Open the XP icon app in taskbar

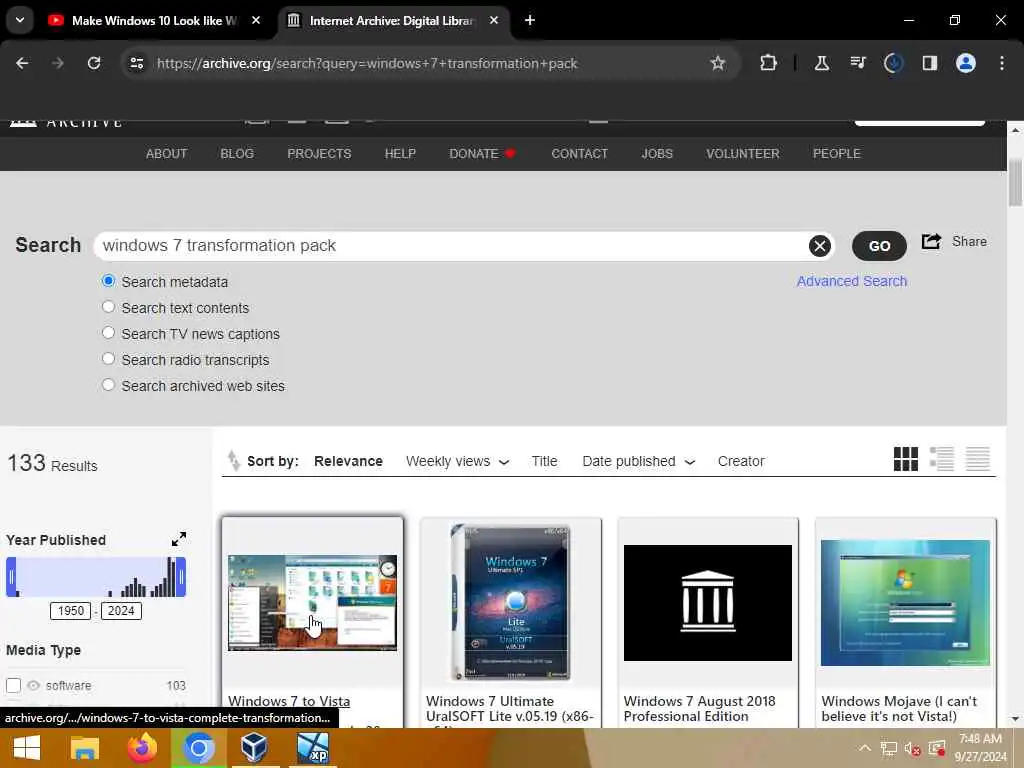(x=312, y=748)
